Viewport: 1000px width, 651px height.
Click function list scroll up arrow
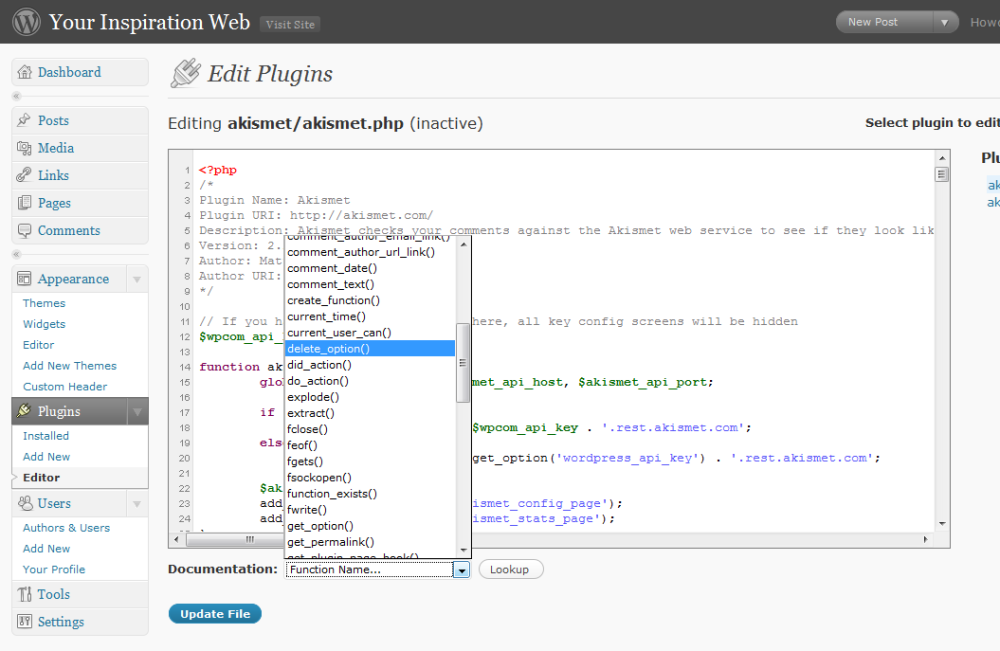click(x=463, y=245)
